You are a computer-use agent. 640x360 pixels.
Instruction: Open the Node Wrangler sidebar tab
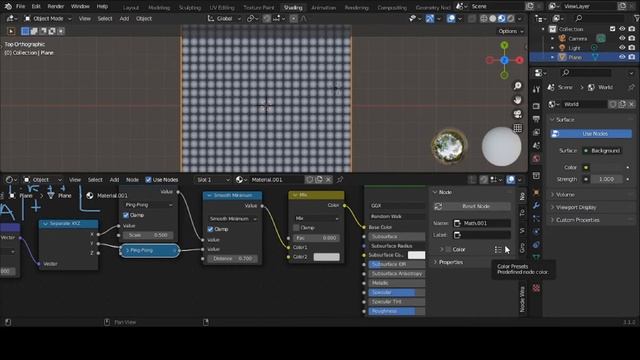pyautogui.click(x=522, y=299)
